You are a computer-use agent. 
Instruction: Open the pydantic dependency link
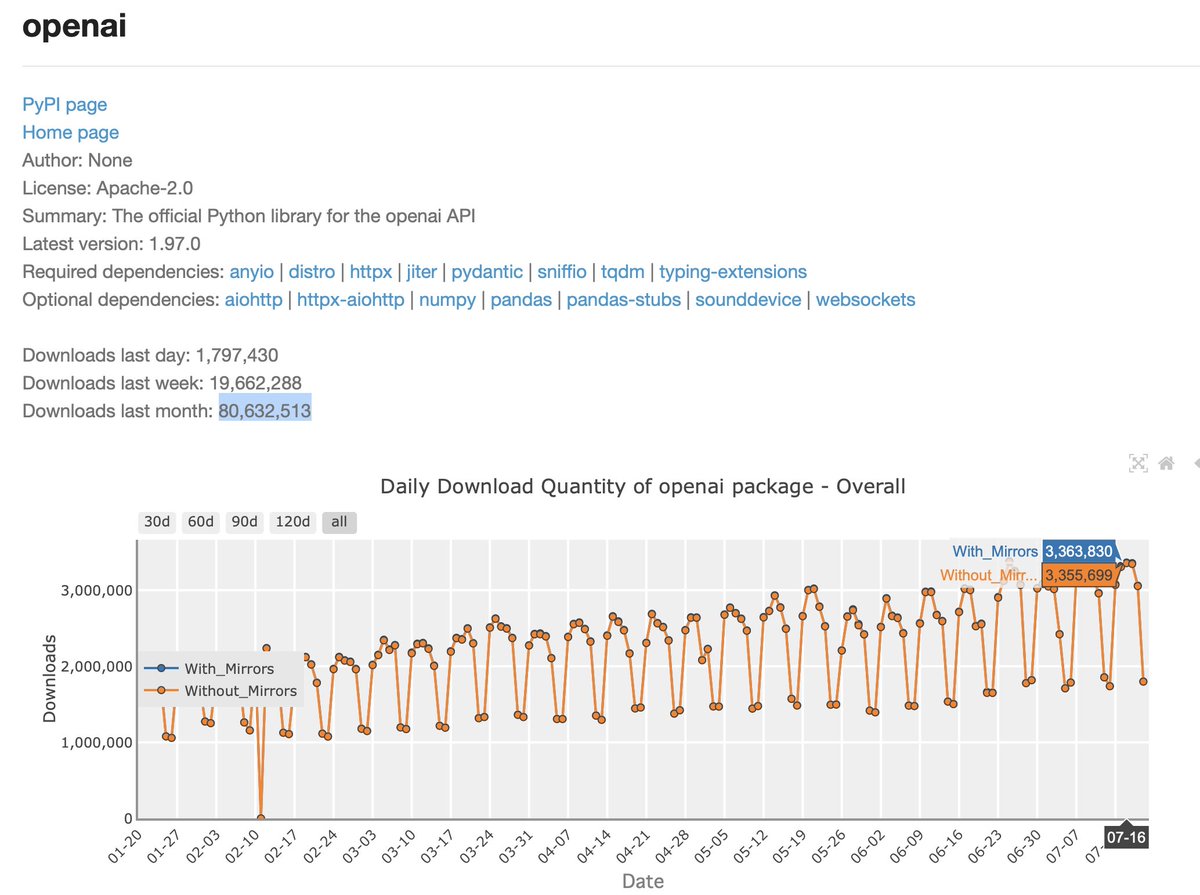487,272
